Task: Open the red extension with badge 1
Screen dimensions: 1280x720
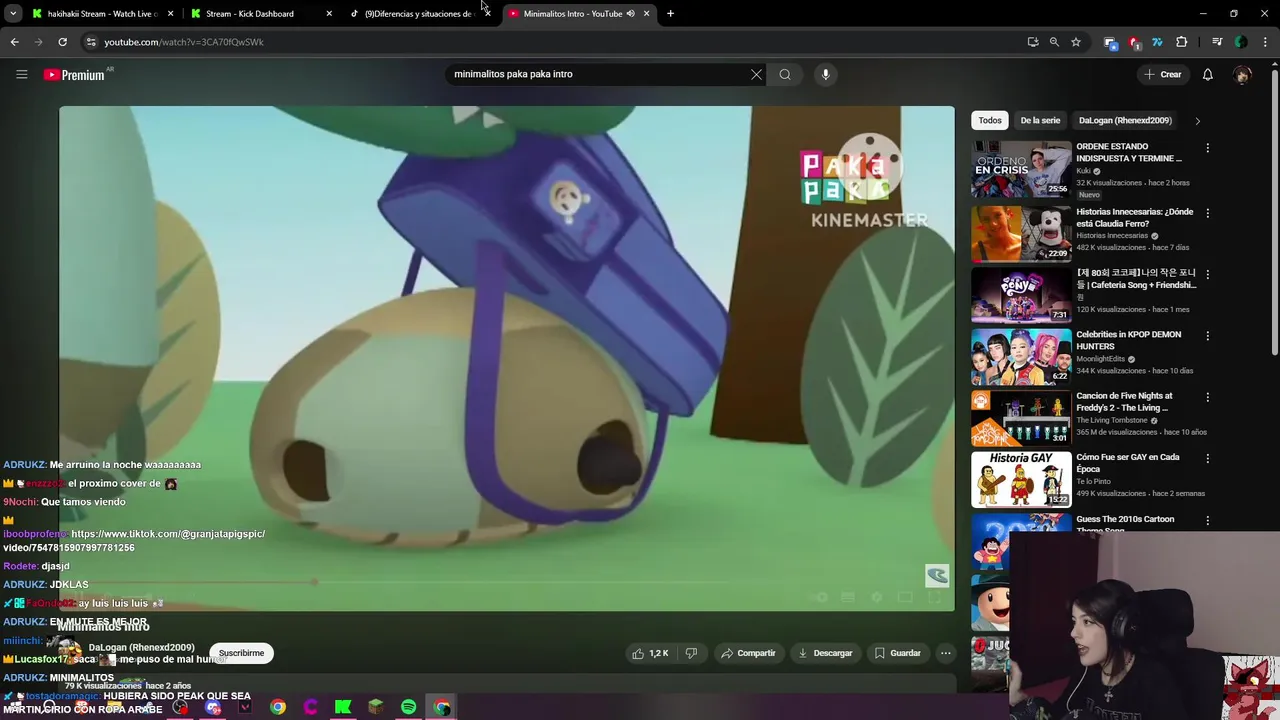Action: 1133,42
